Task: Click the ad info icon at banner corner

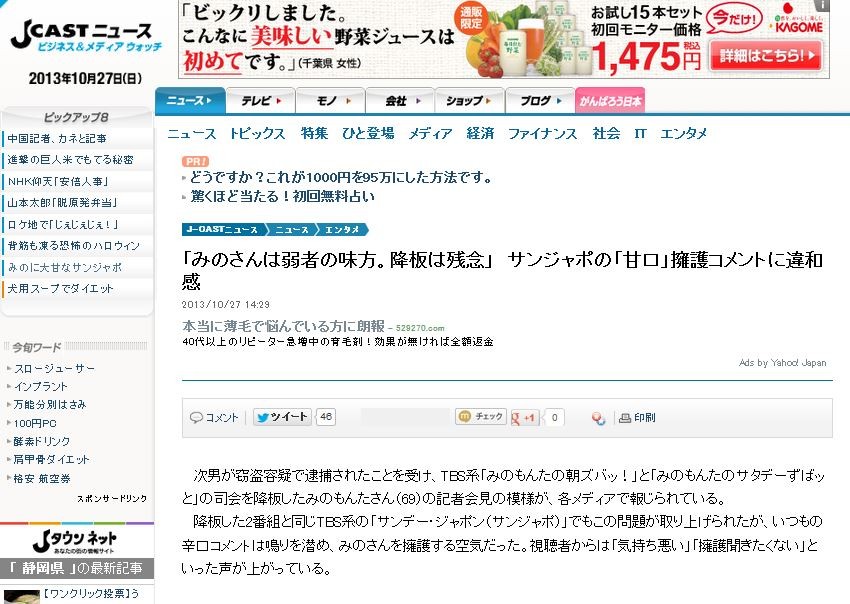Action: coord(822,5)
